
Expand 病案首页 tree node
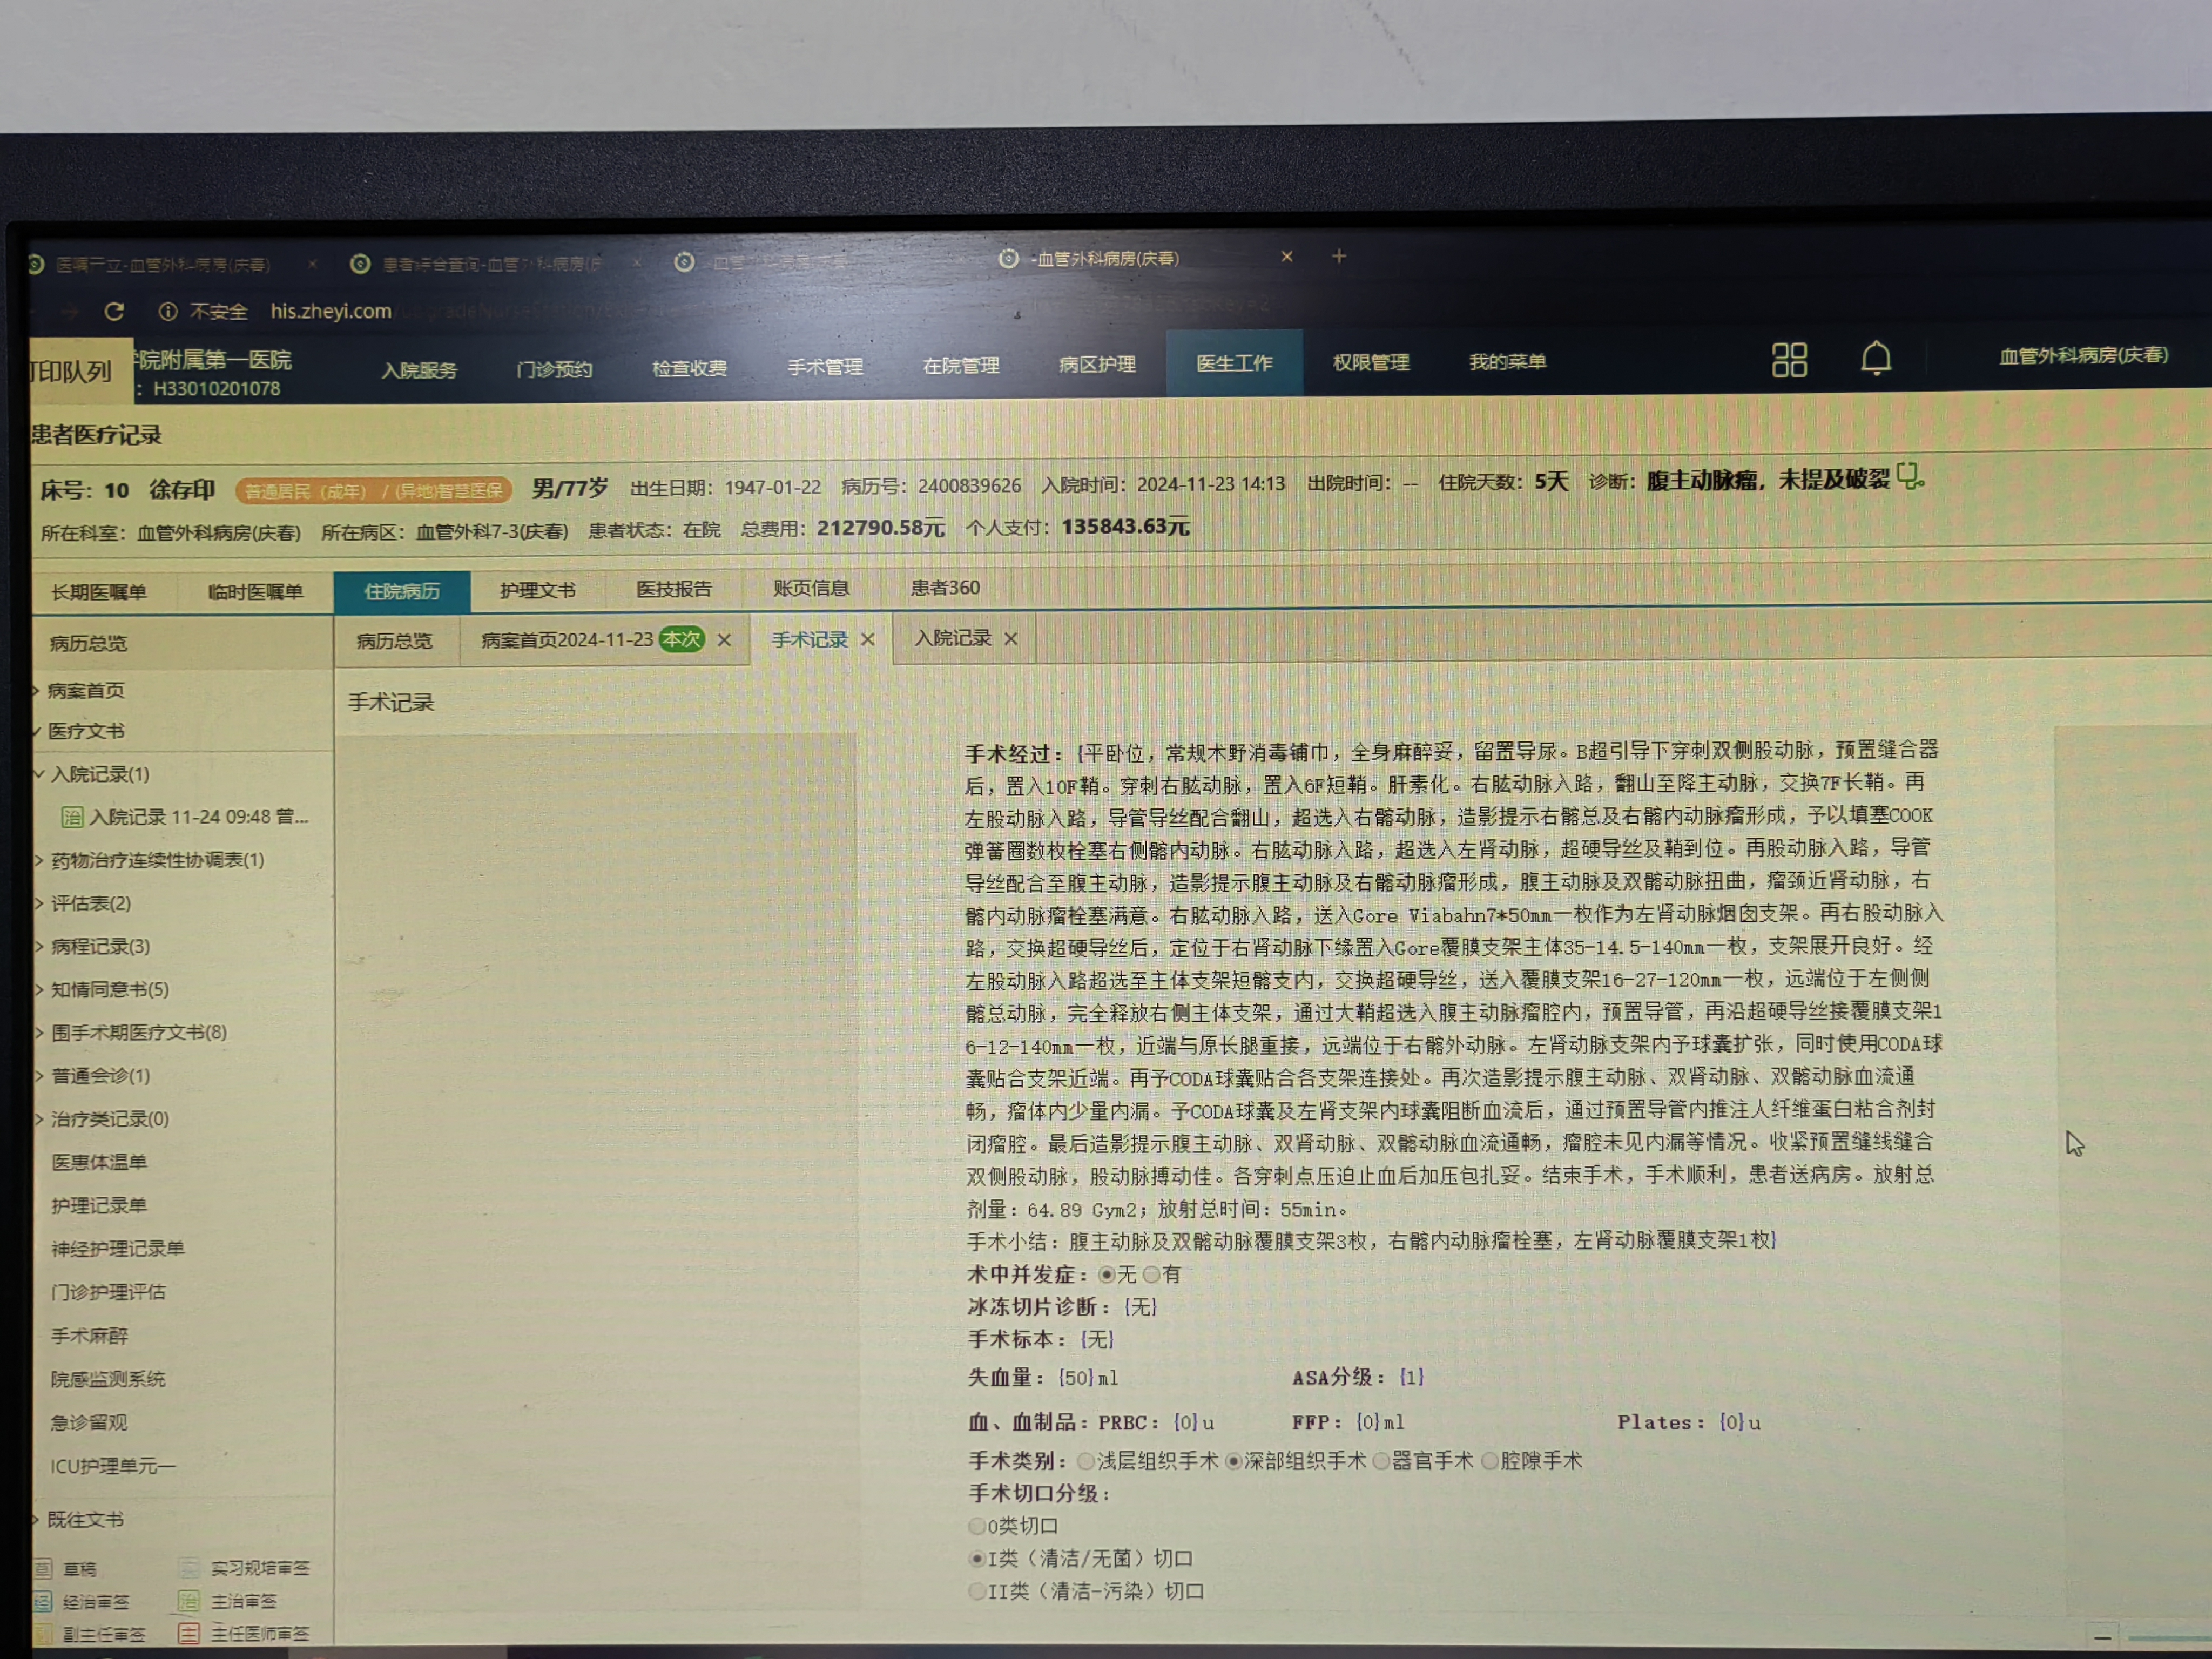pos(36,691)
